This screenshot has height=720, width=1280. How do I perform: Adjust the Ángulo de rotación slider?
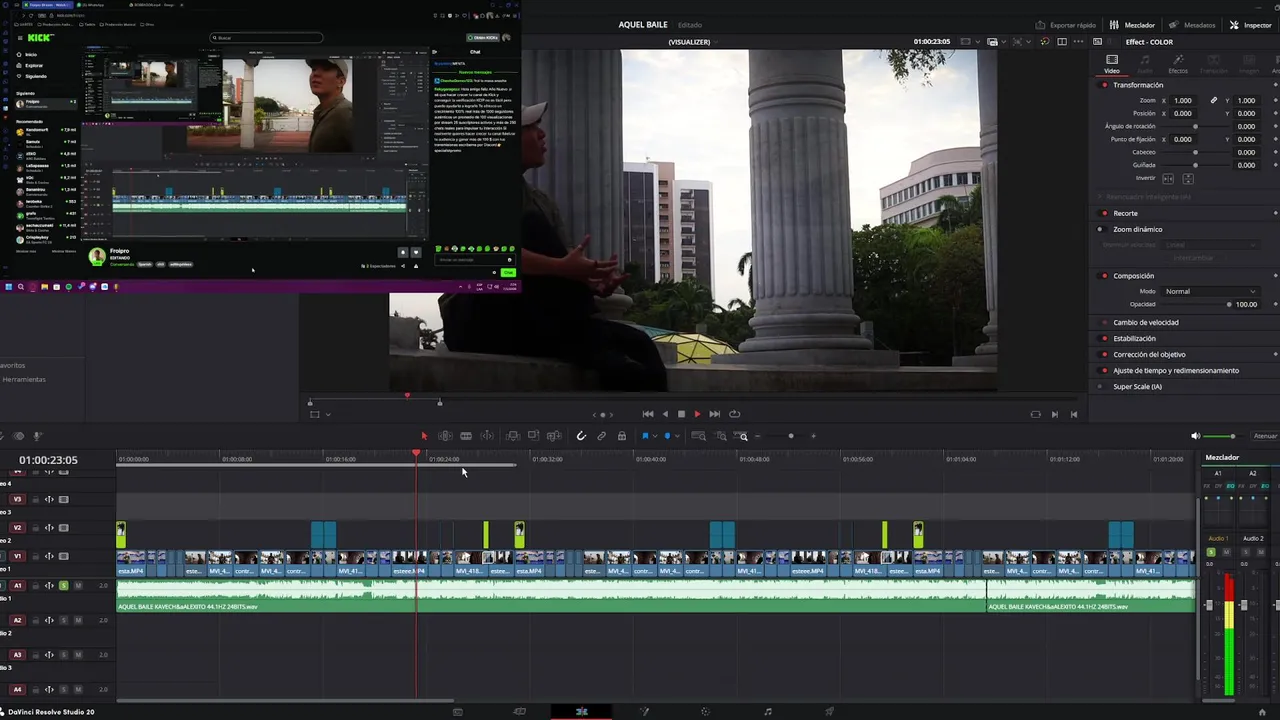(x=1196, y=126)
